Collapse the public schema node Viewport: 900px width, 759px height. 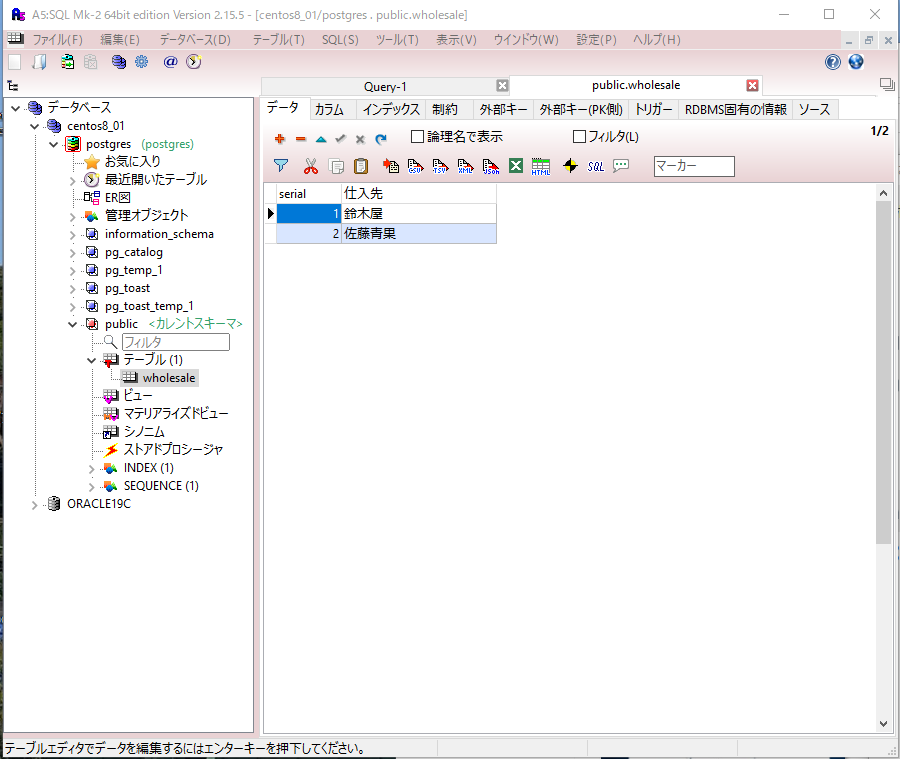73,324
